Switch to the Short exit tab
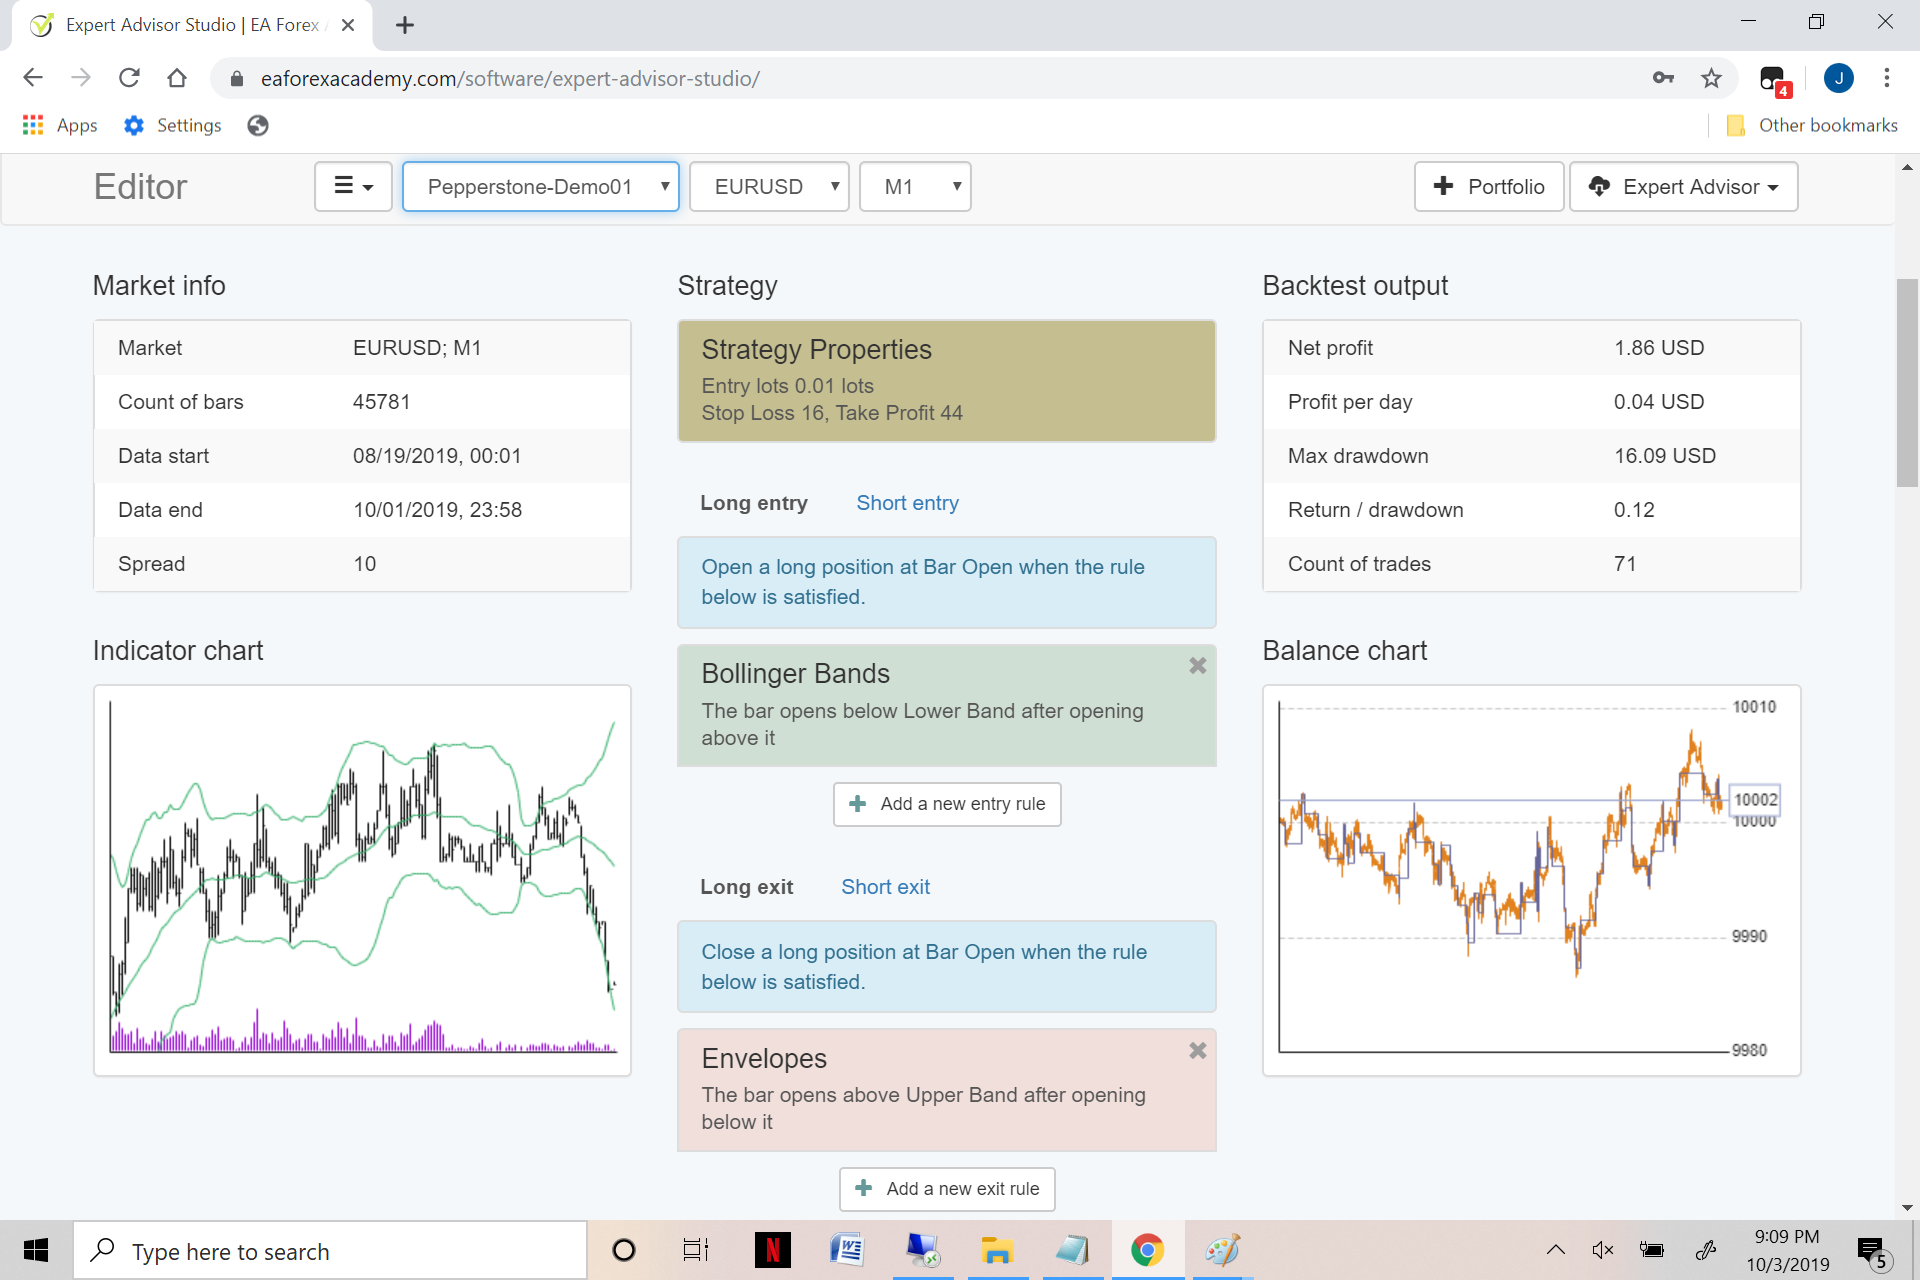Image resolution: width=1920 pixels, height=1280 pixels. pos(885,887)
